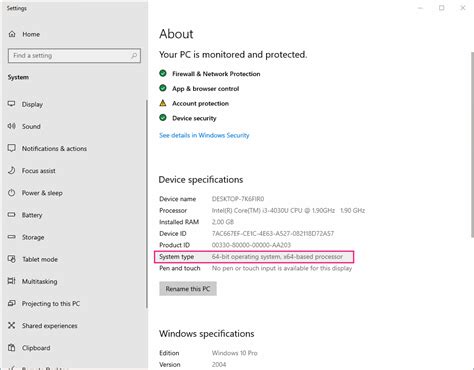Close the Settings window
Screen dimensions: 474x370
tap(463, 8)
